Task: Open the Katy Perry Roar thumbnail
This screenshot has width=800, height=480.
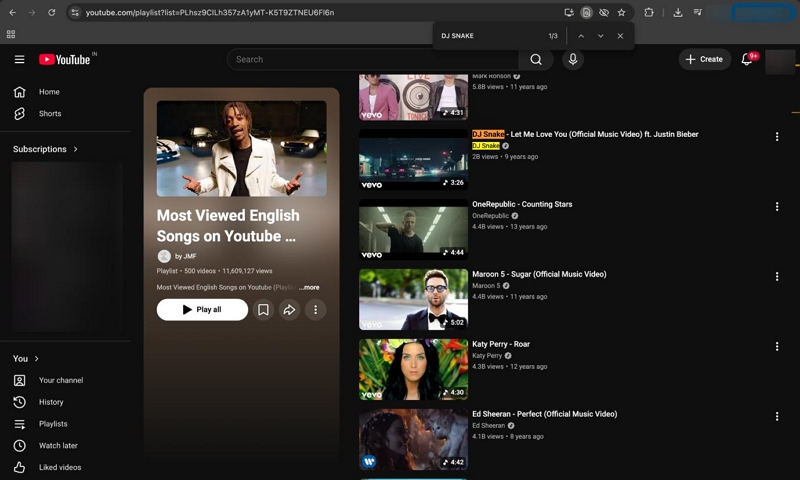Action: point(413,369)
